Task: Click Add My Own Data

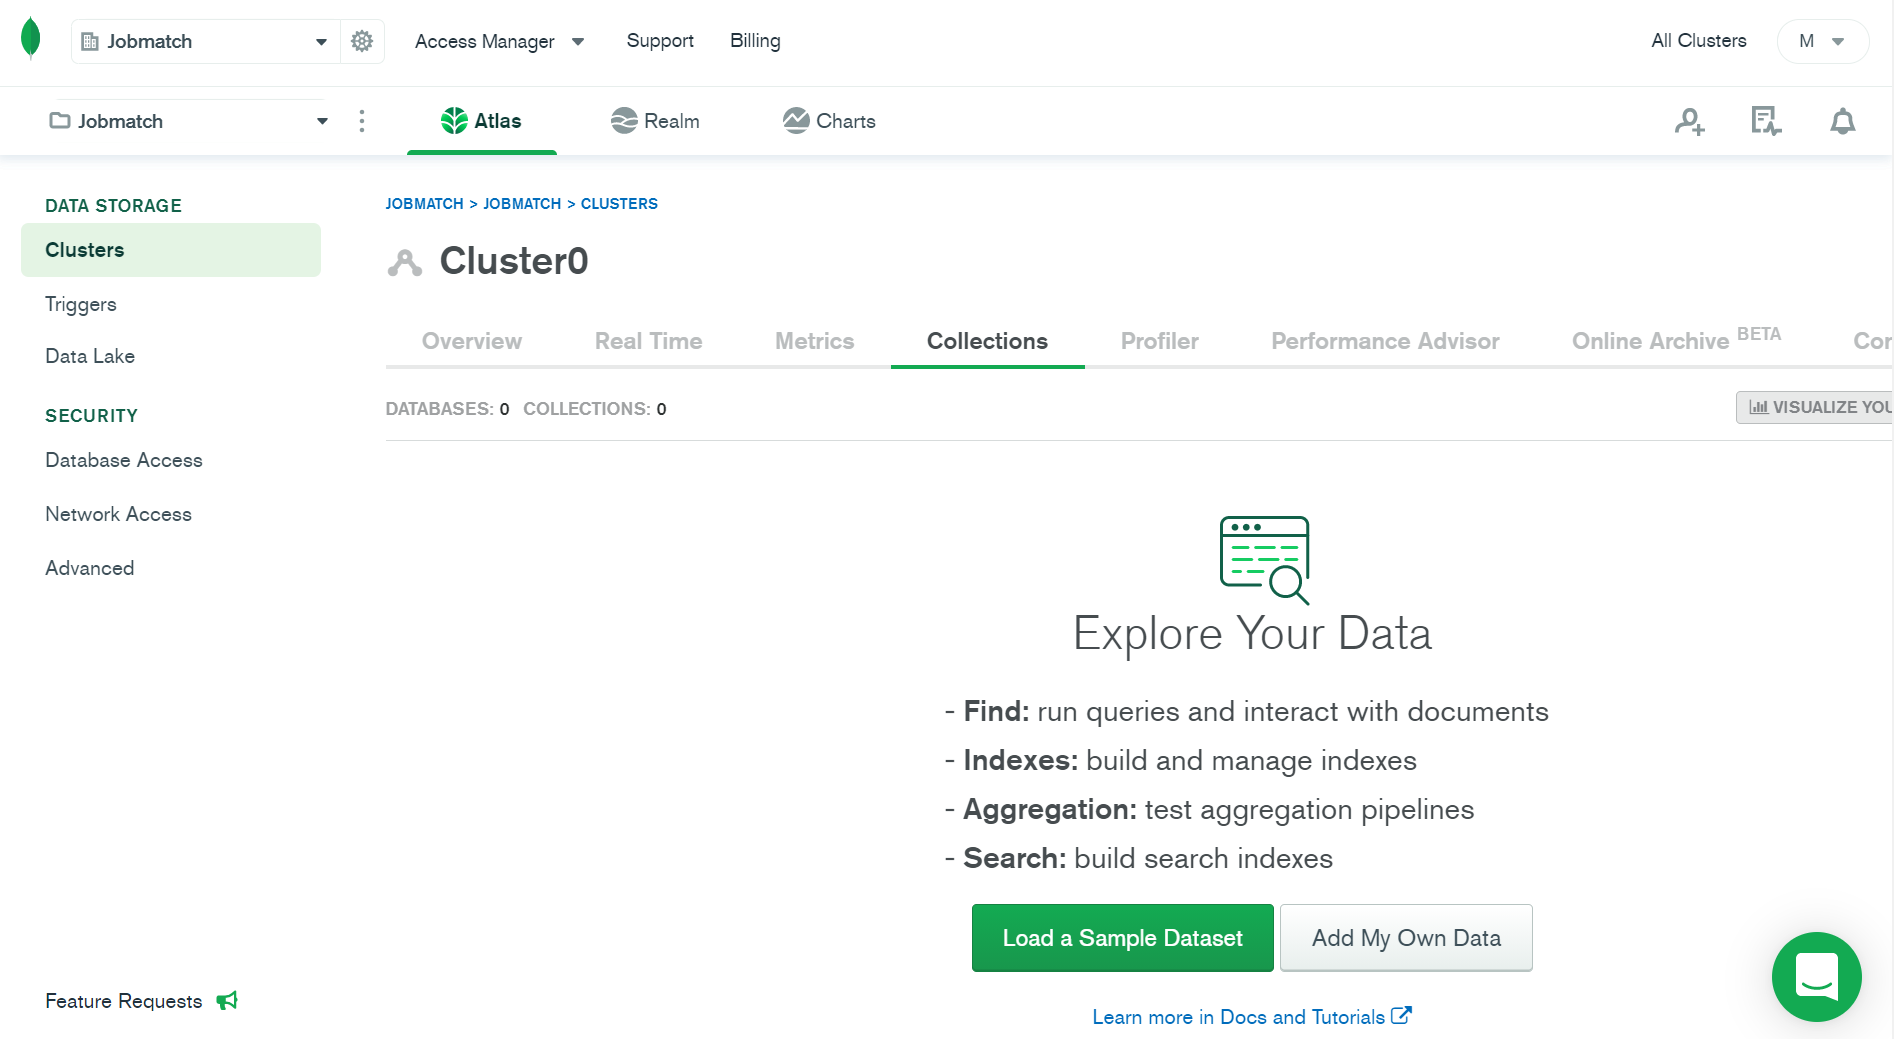Action: [x=1406, y=938]
